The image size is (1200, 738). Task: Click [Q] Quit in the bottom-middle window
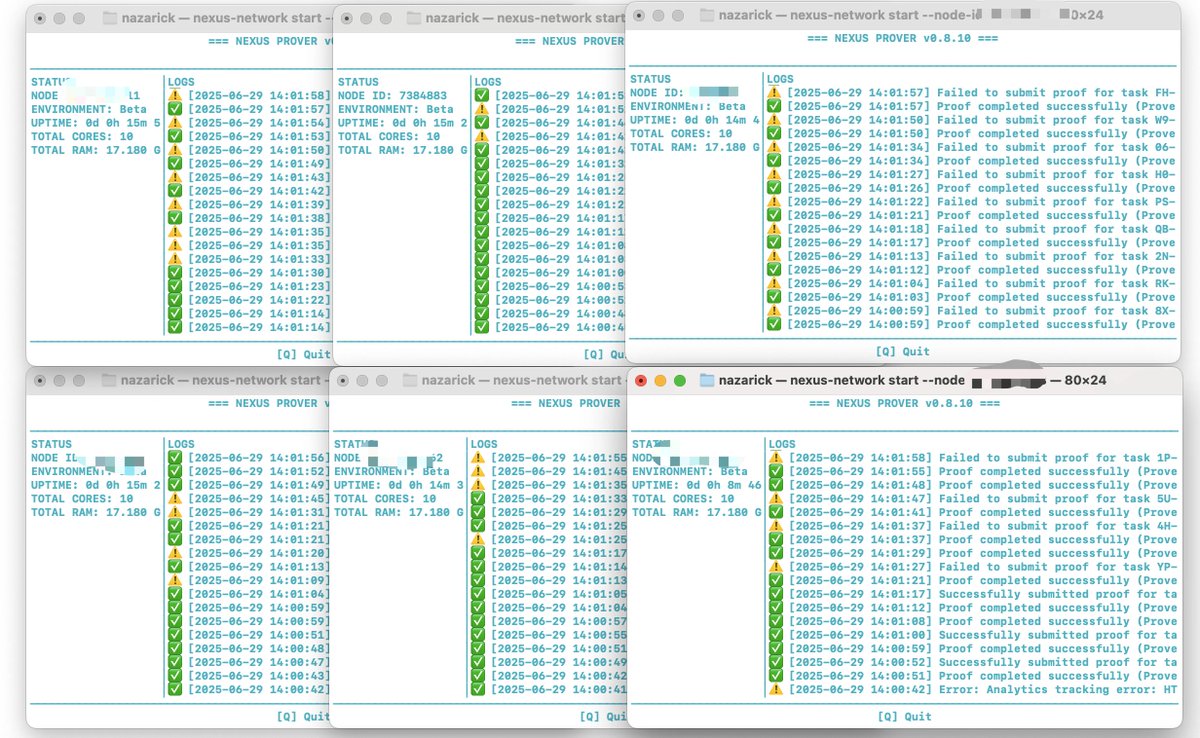point(601,717)
